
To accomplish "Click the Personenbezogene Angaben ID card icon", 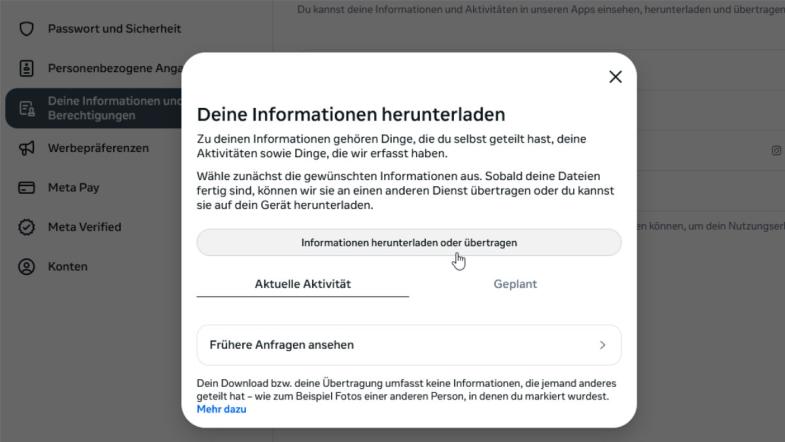I will [27, 68].
